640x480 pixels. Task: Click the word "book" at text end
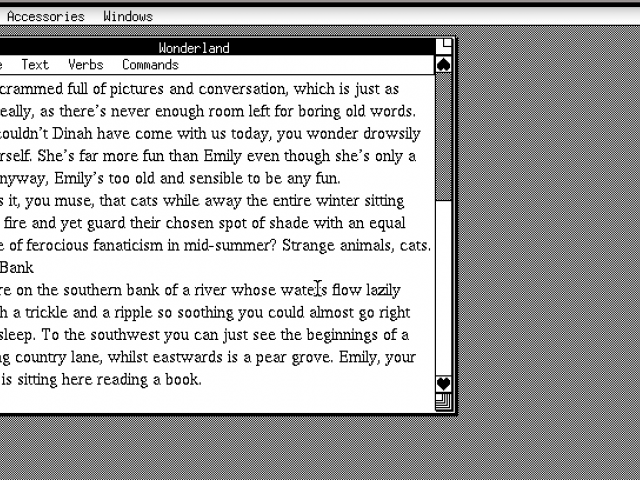click(x=181, y=380)
